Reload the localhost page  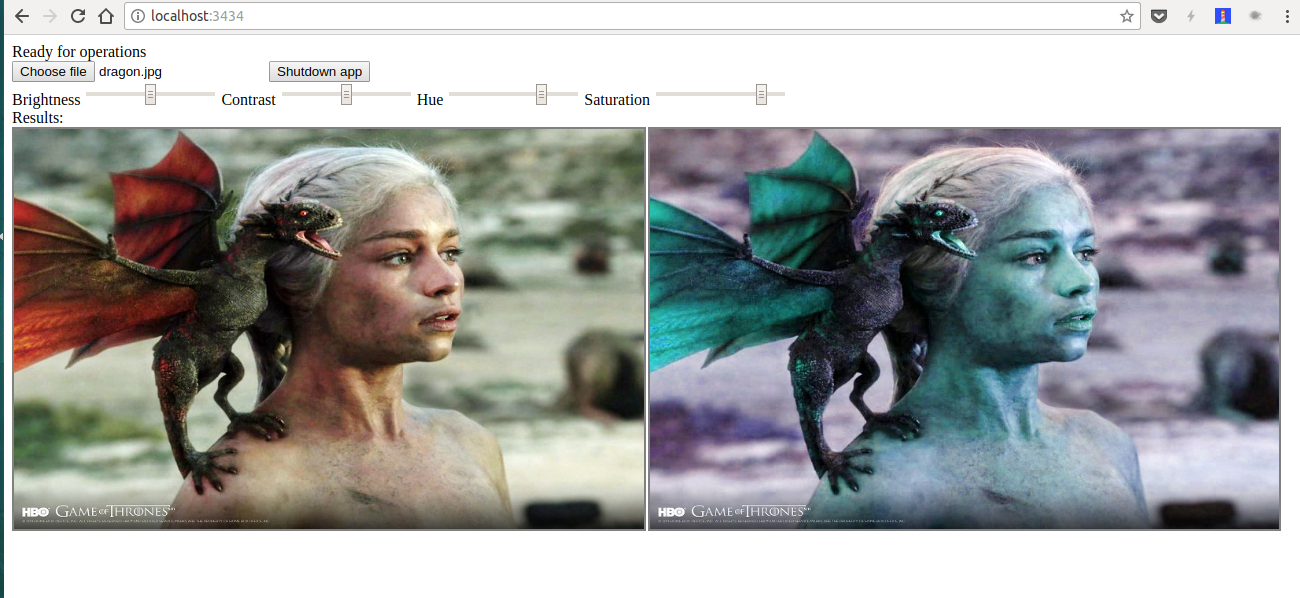tap(78, 16)
